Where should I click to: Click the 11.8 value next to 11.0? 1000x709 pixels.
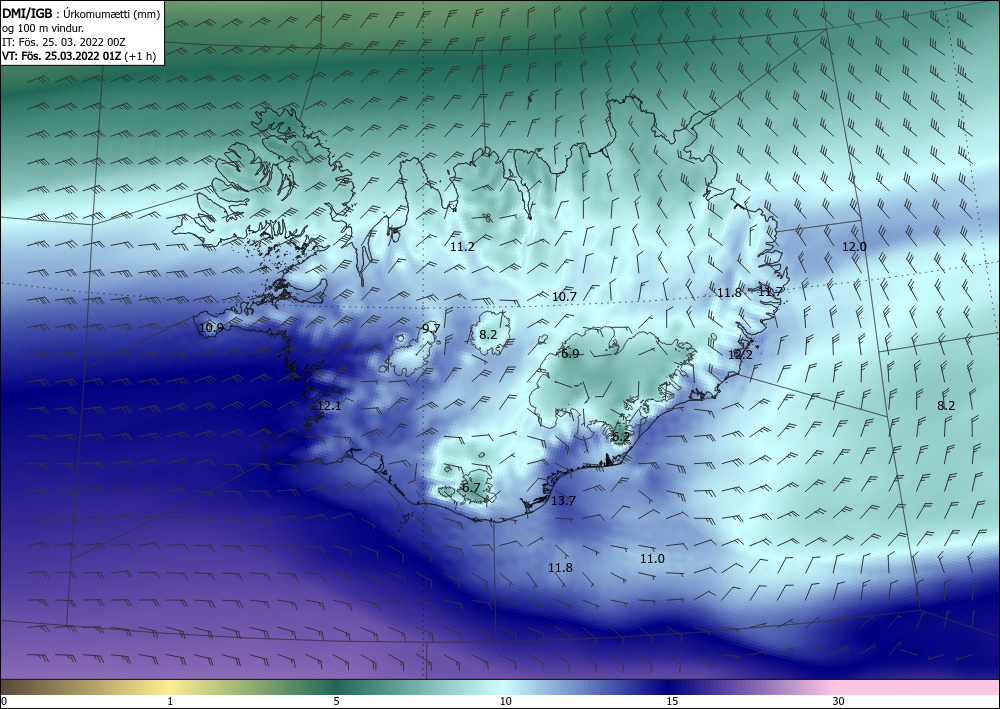point(560,567)
